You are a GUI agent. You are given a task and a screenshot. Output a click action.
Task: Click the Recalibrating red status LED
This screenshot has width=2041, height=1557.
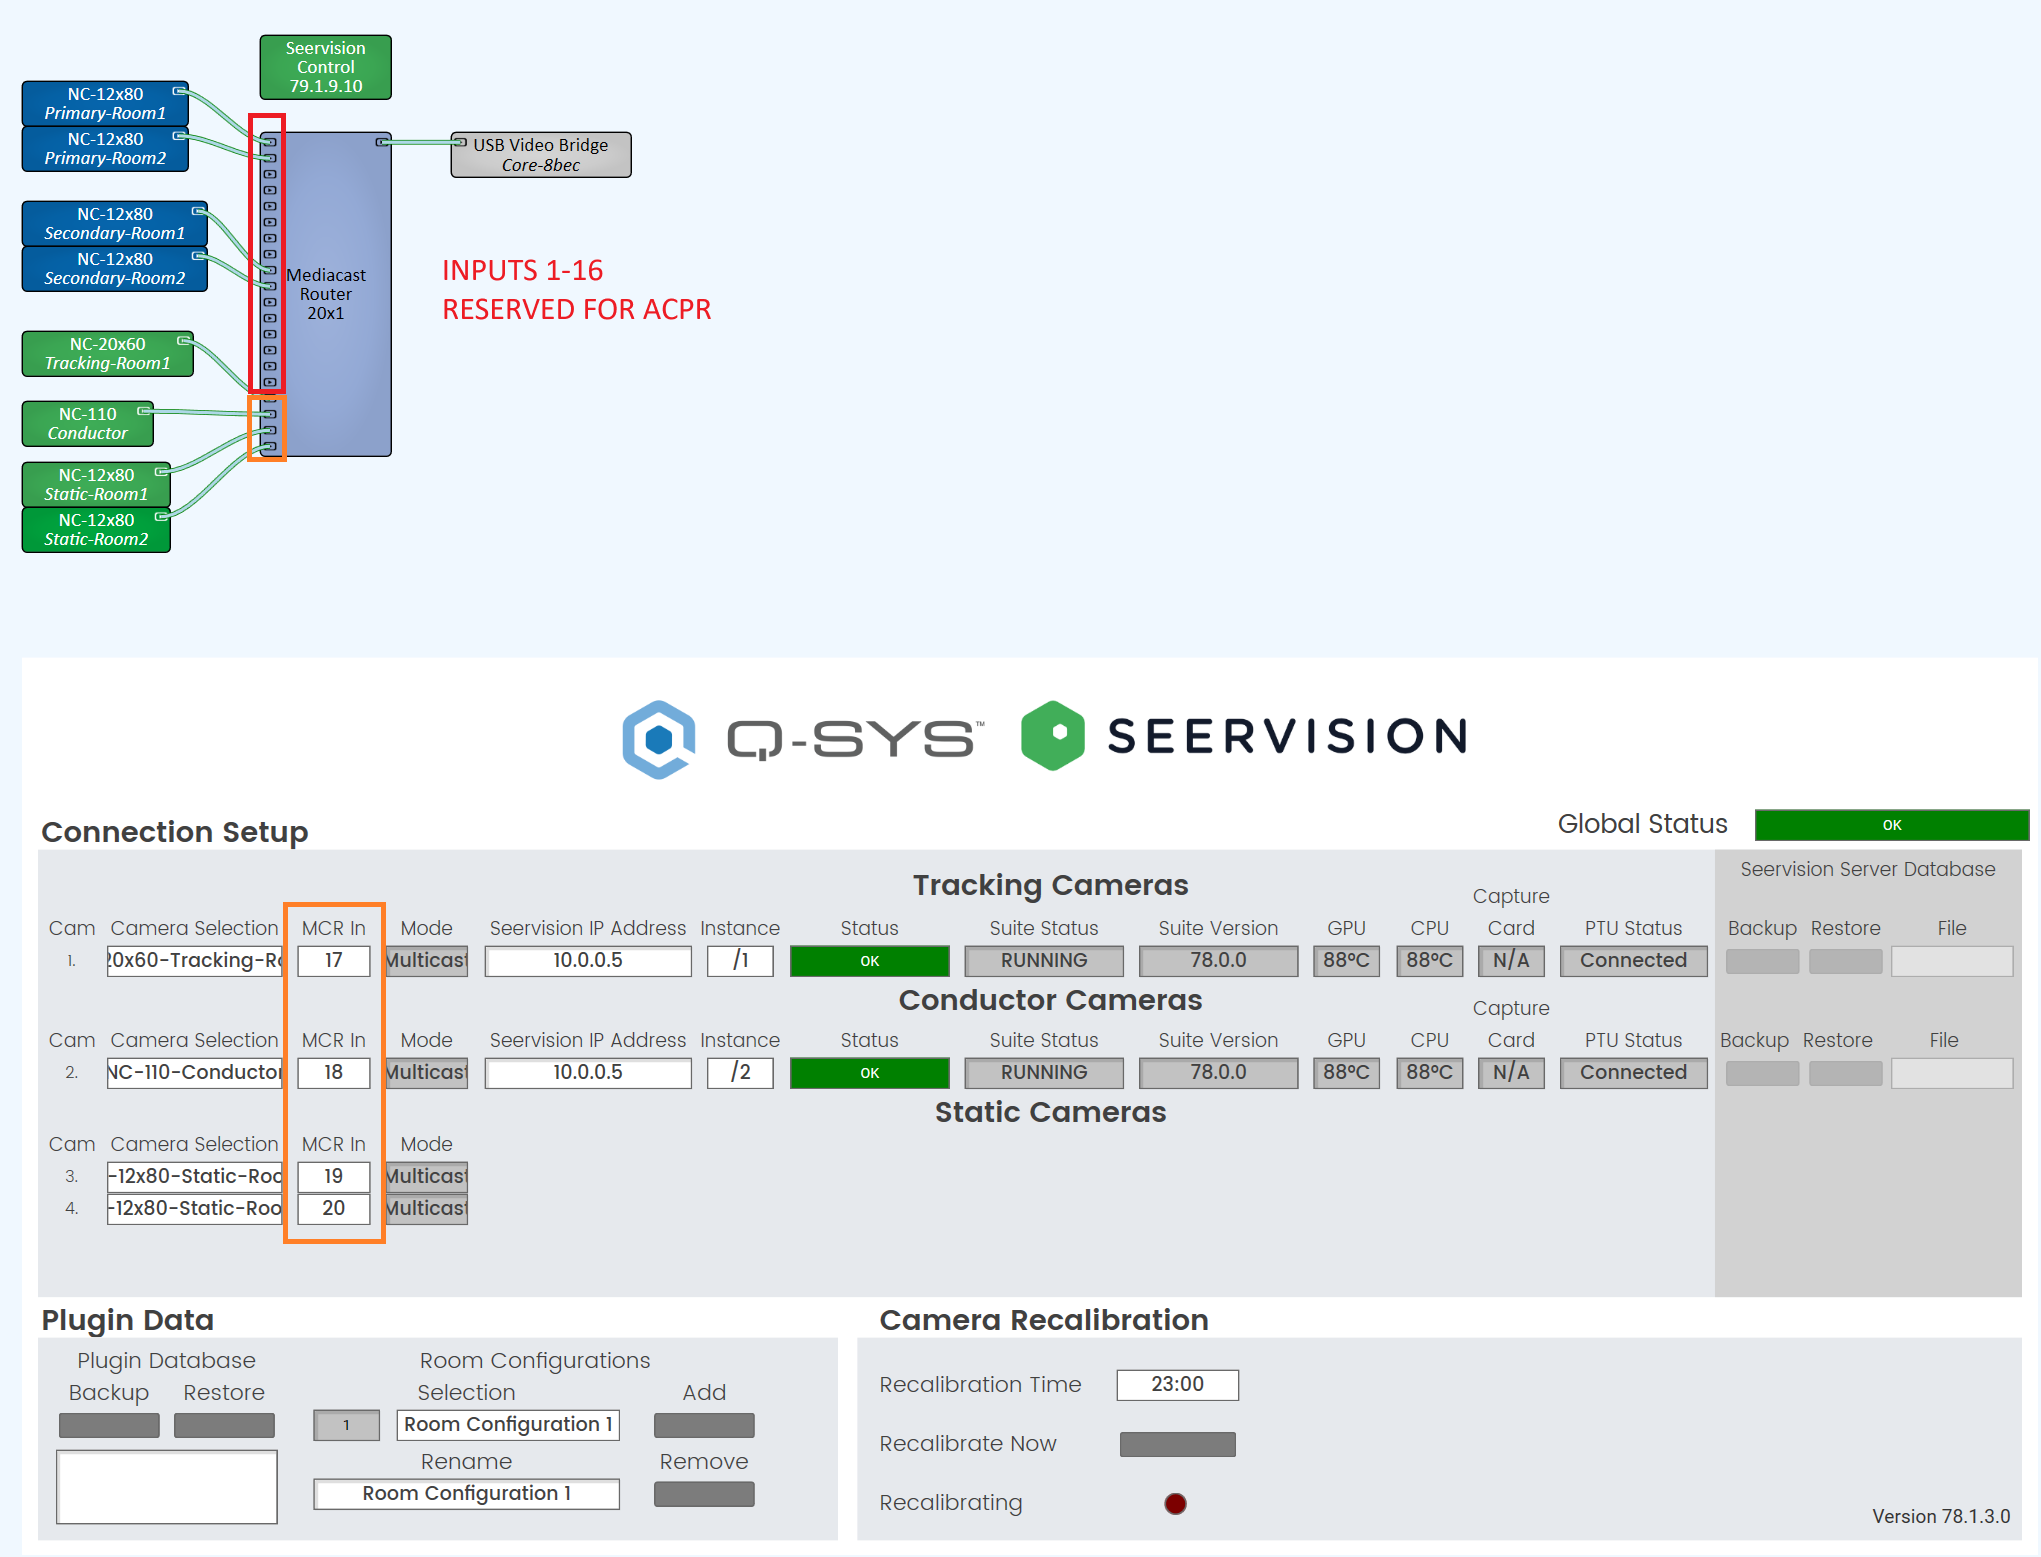coord(1176,1504)
